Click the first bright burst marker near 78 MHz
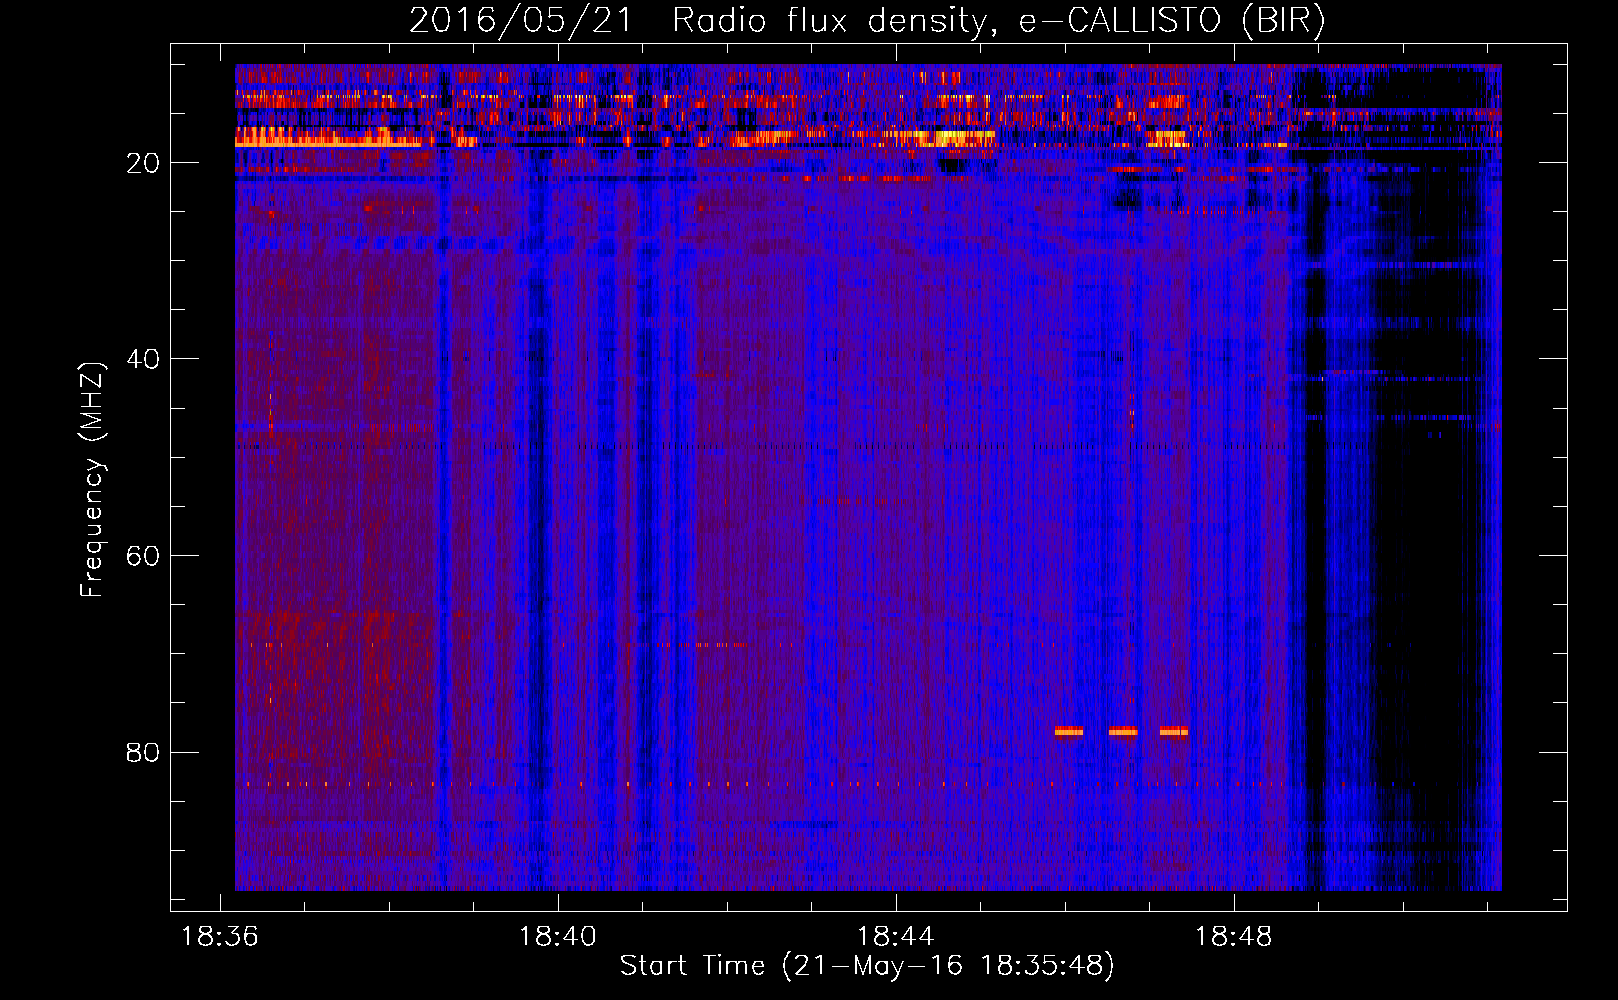 [1069, 731]
